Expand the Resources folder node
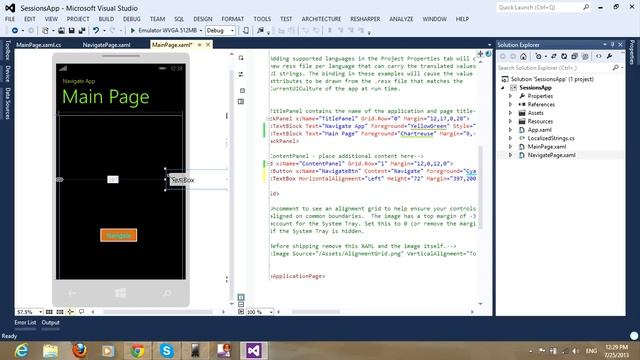 pyautogui.click(x=510, y=121)
